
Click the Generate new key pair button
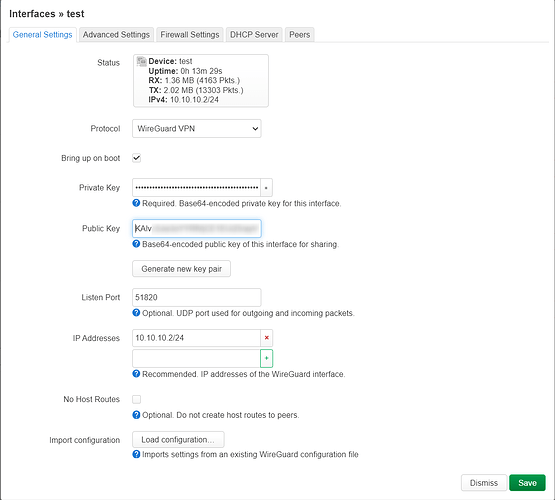click(x=182, y=269)
